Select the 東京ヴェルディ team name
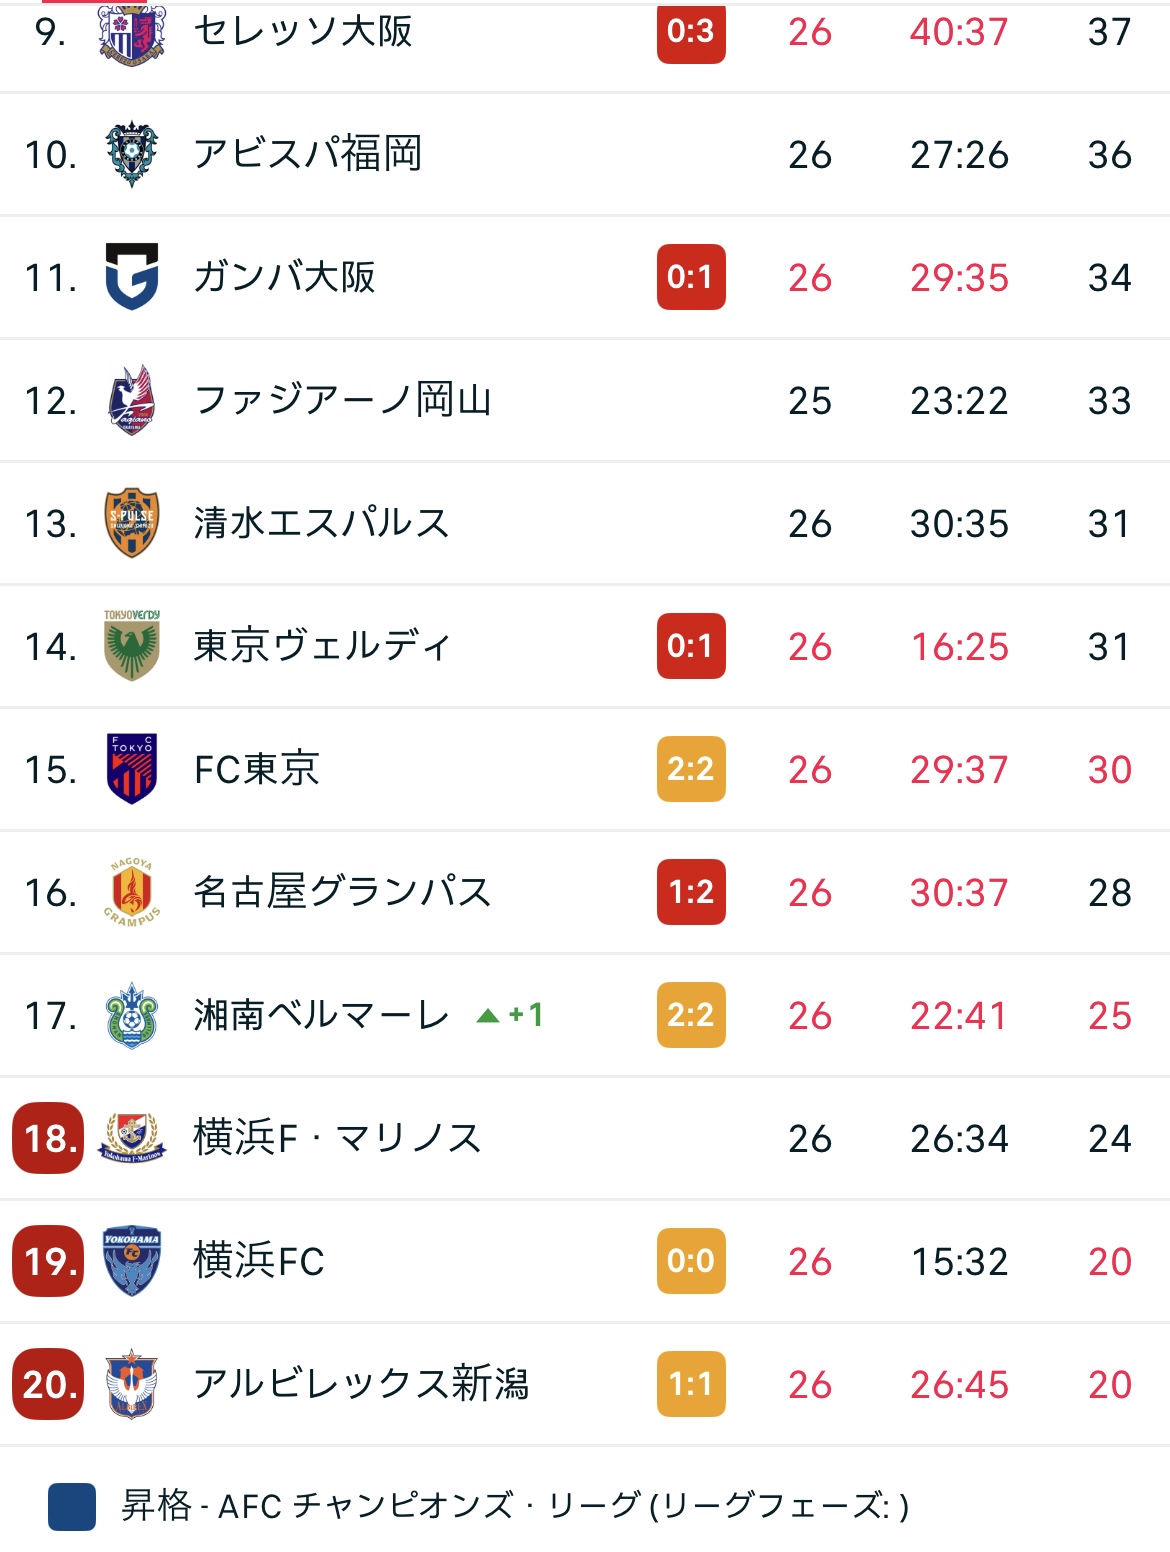Screen dimensions: 1170x1552 click(x=322, y=646)
